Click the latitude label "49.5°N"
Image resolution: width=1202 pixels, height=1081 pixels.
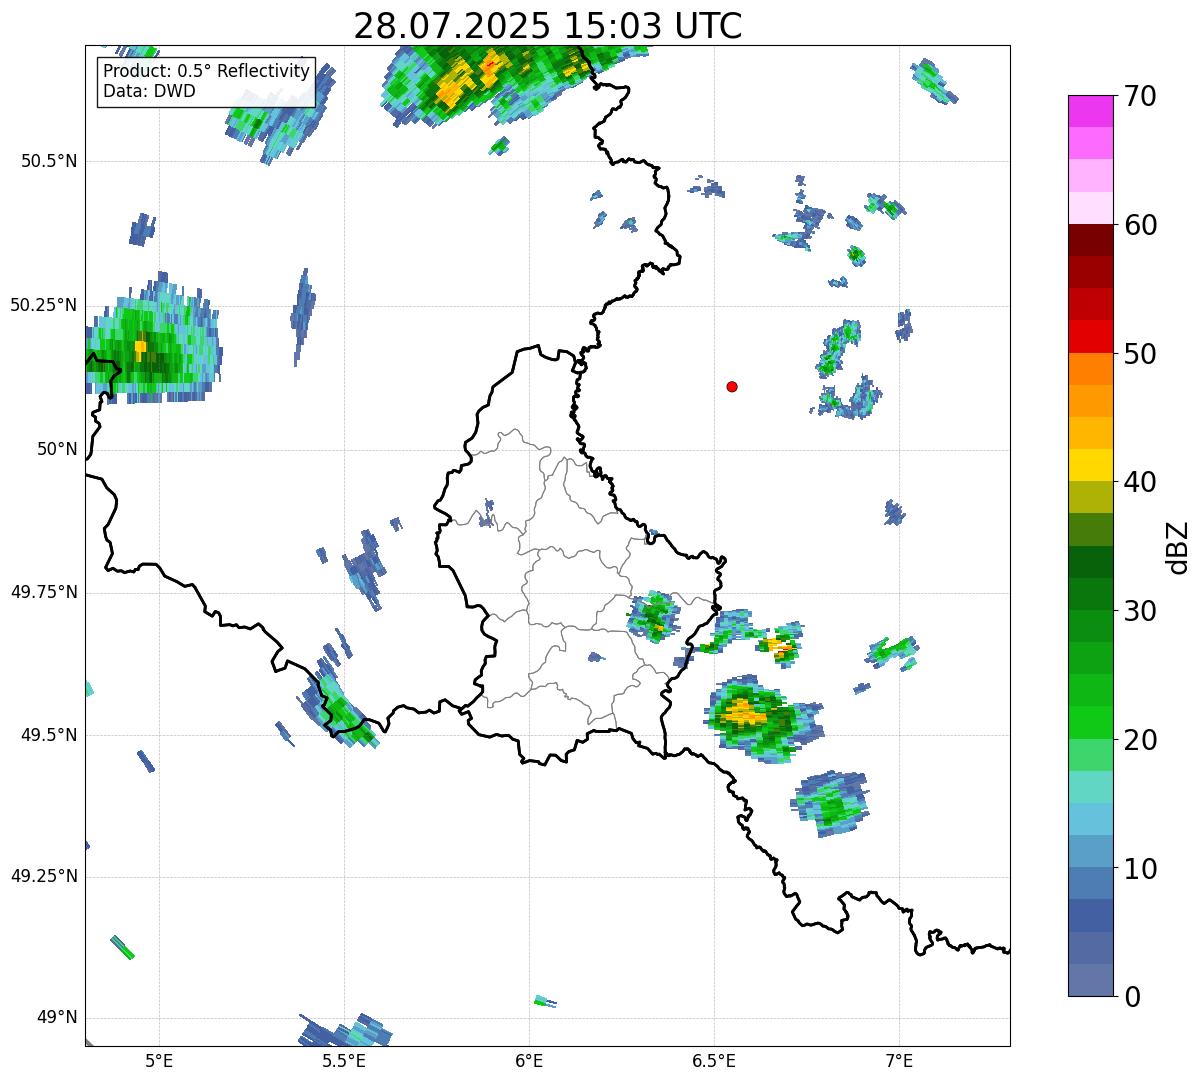pyautogui.click(x=50, y=735)
